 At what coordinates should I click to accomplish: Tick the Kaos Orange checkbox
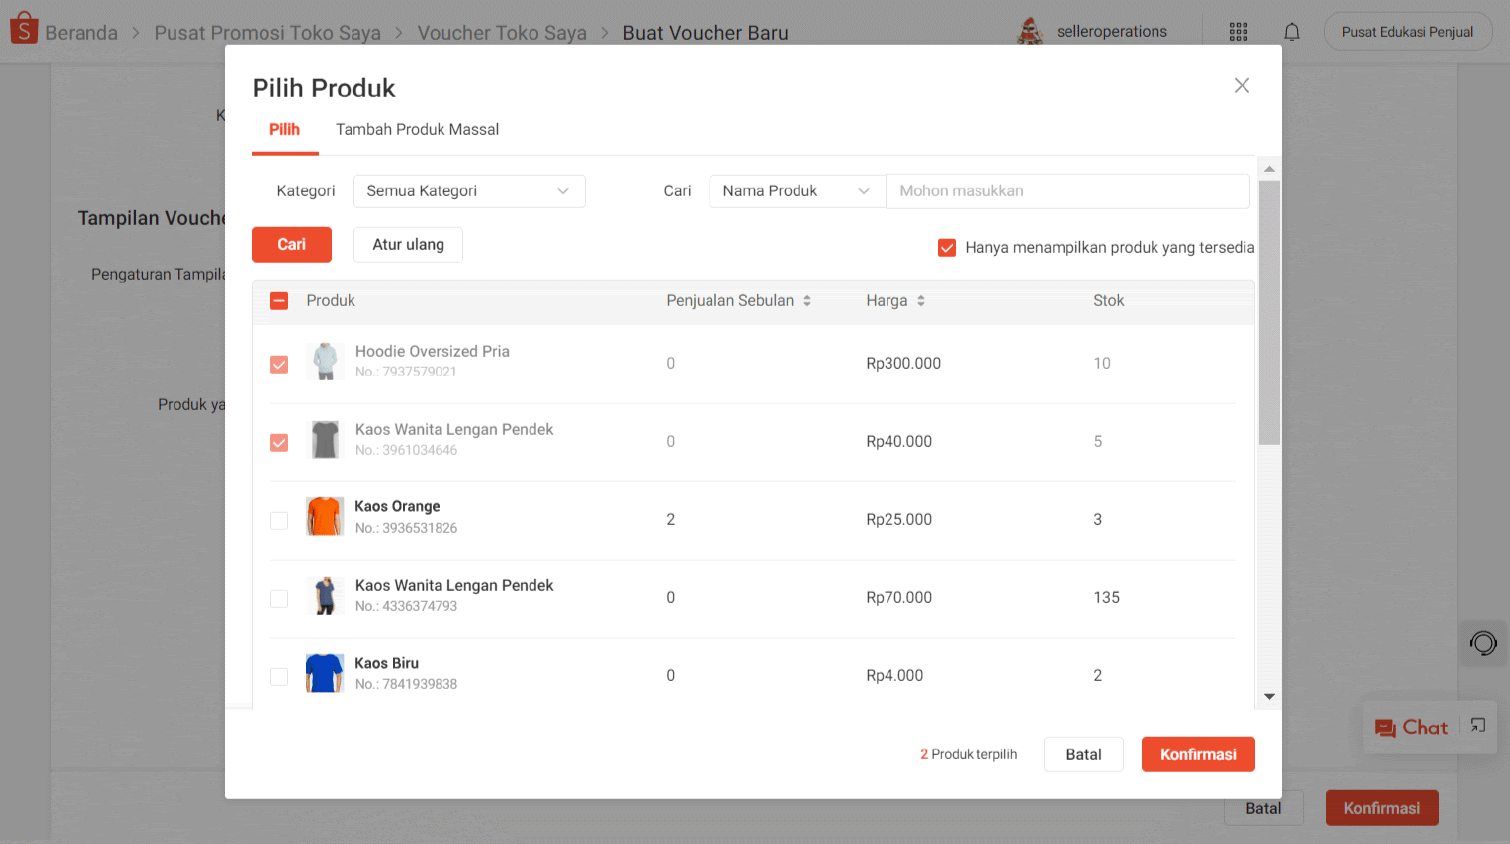tap(279, 521)
